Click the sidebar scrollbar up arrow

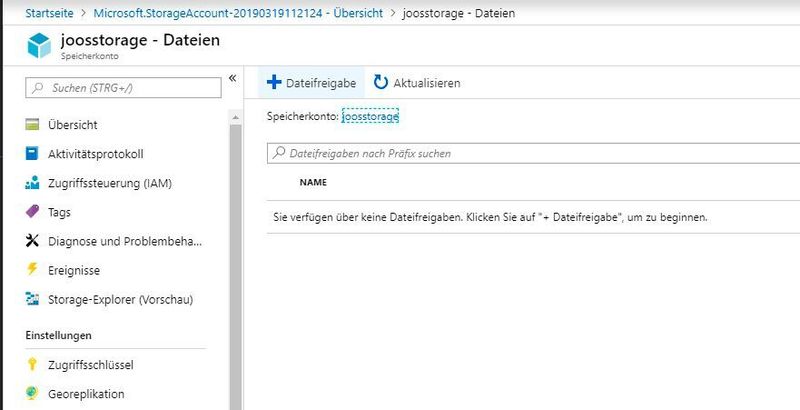tap(235, 117)
